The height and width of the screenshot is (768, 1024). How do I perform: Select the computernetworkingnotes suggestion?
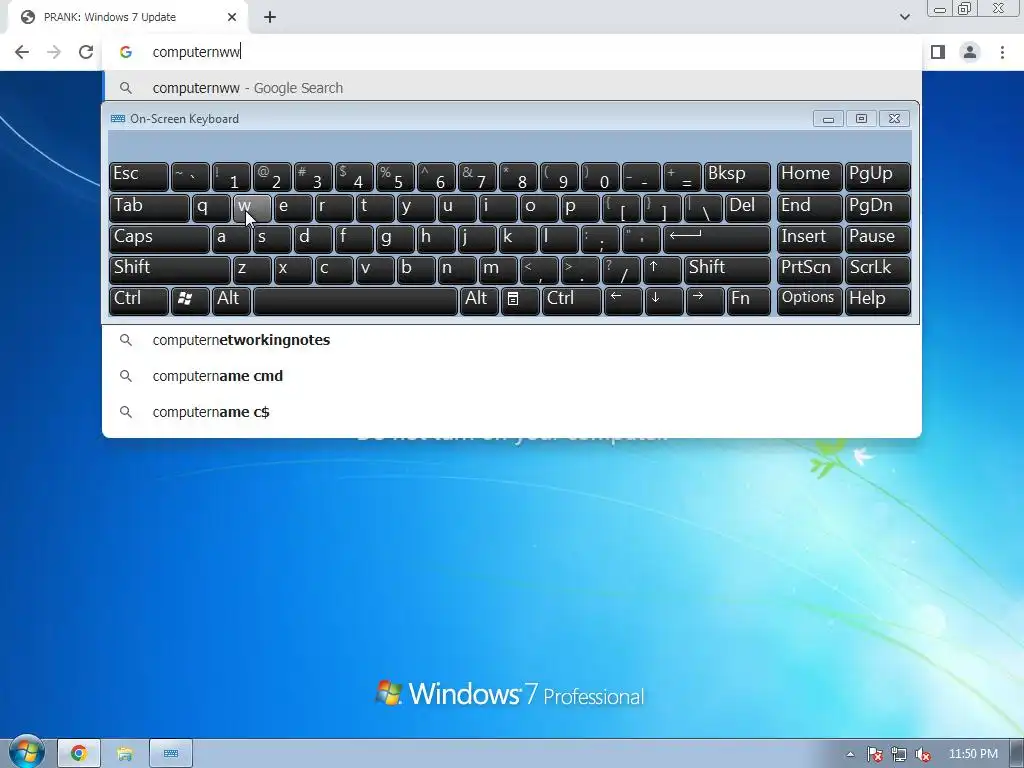(511, 340)
